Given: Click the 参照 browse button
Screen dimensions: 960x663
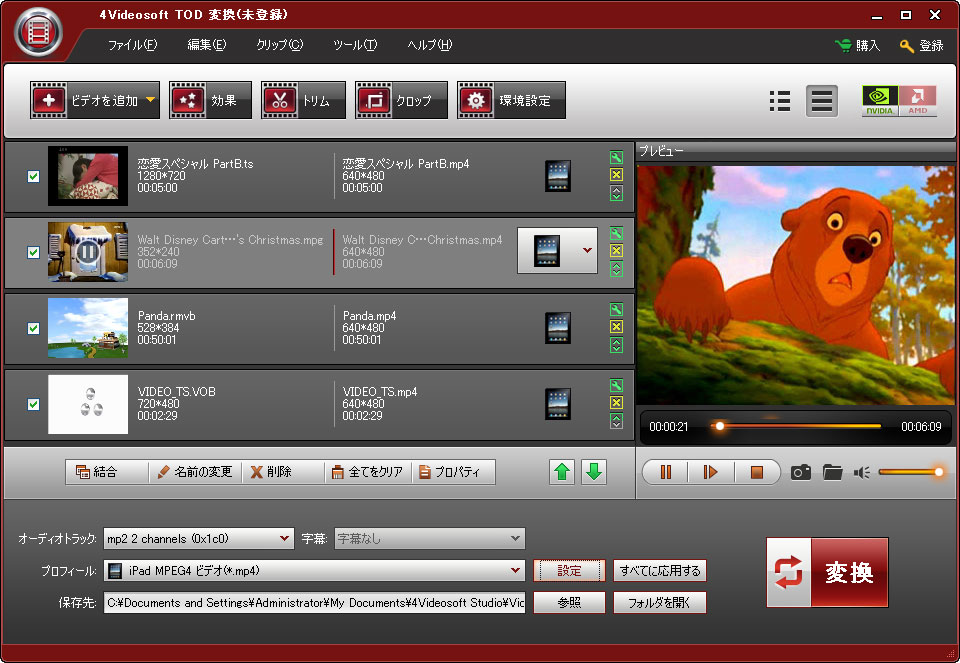Looking at the screenshot, I should [569, 603].
